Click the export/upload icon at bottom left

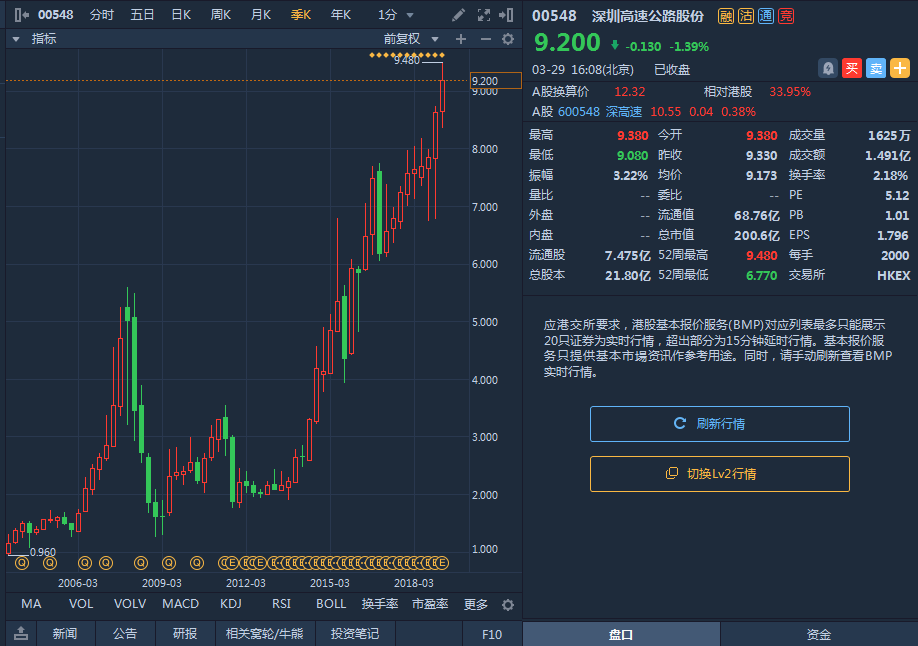coord(19,633)
